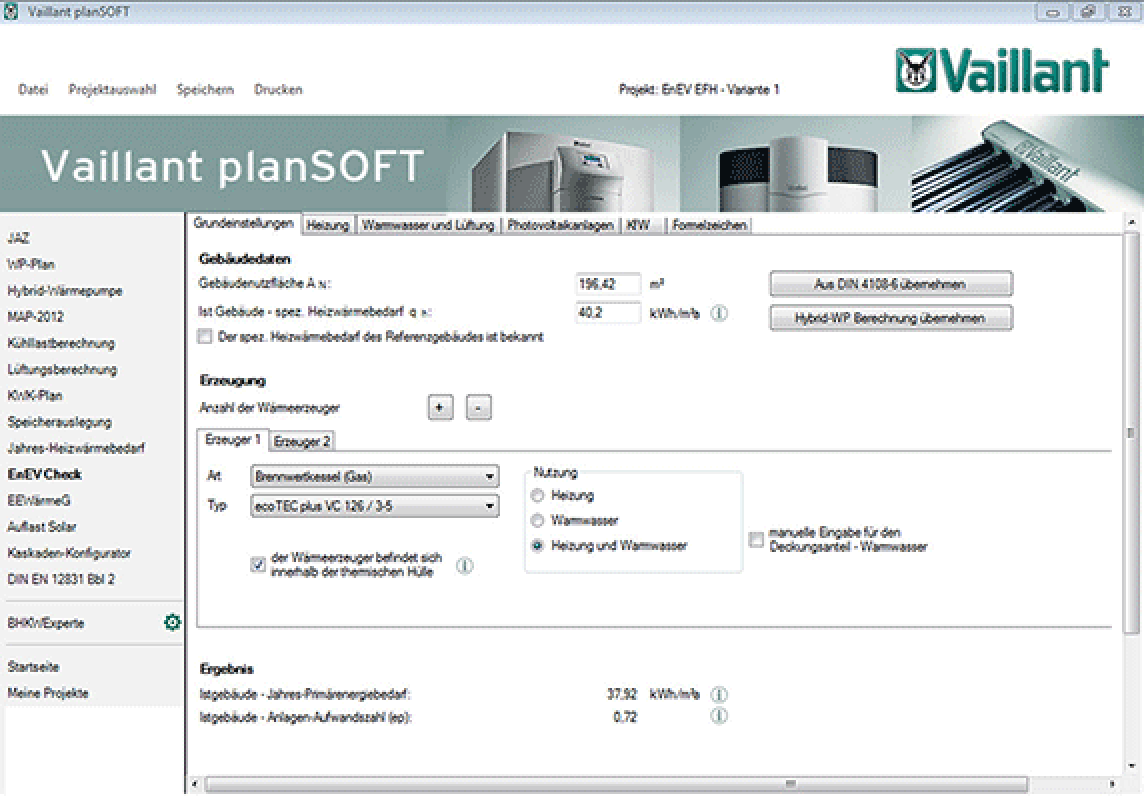Enable manuelle Eingabe für Deckungsanteil Warmwasser

[x=757, y=540]
